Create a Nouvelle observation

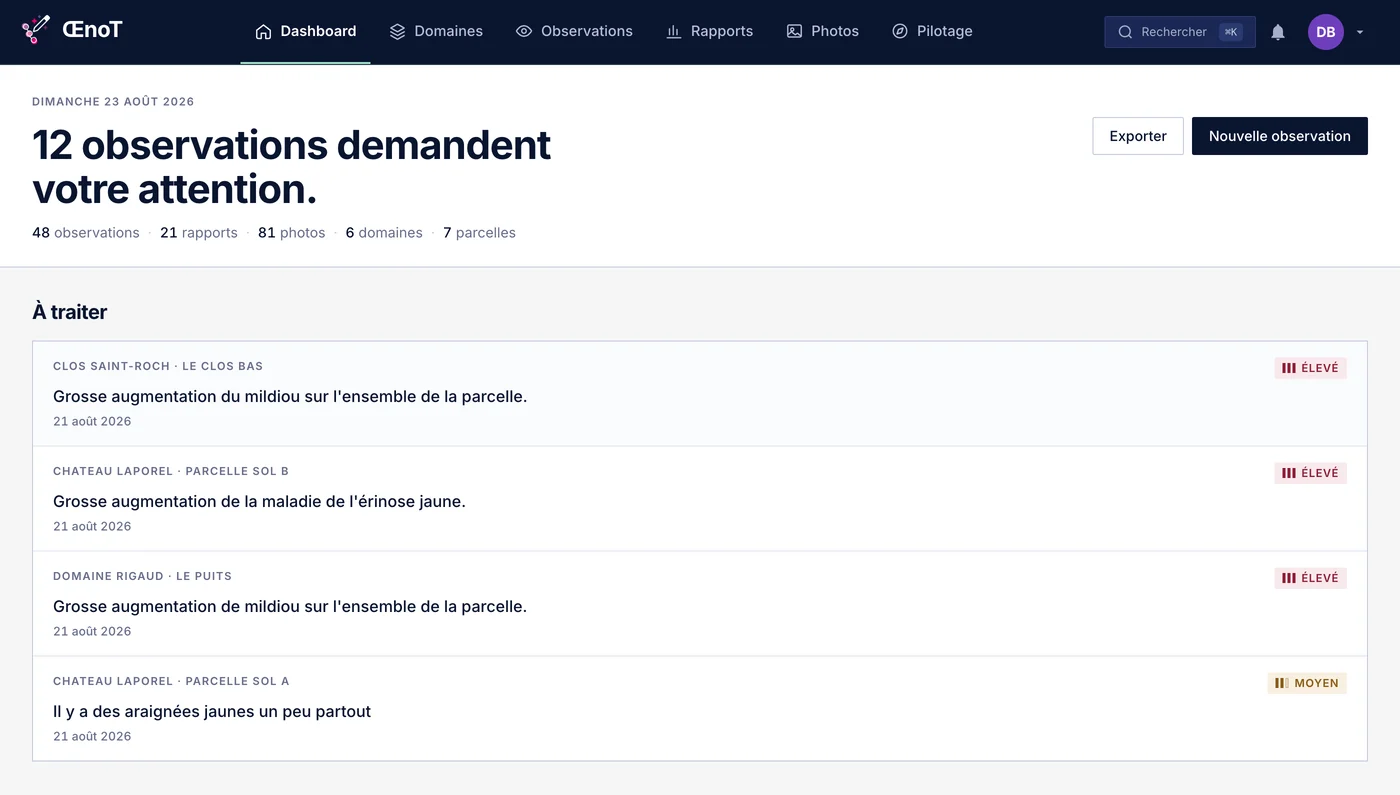tap(1279, 136)
